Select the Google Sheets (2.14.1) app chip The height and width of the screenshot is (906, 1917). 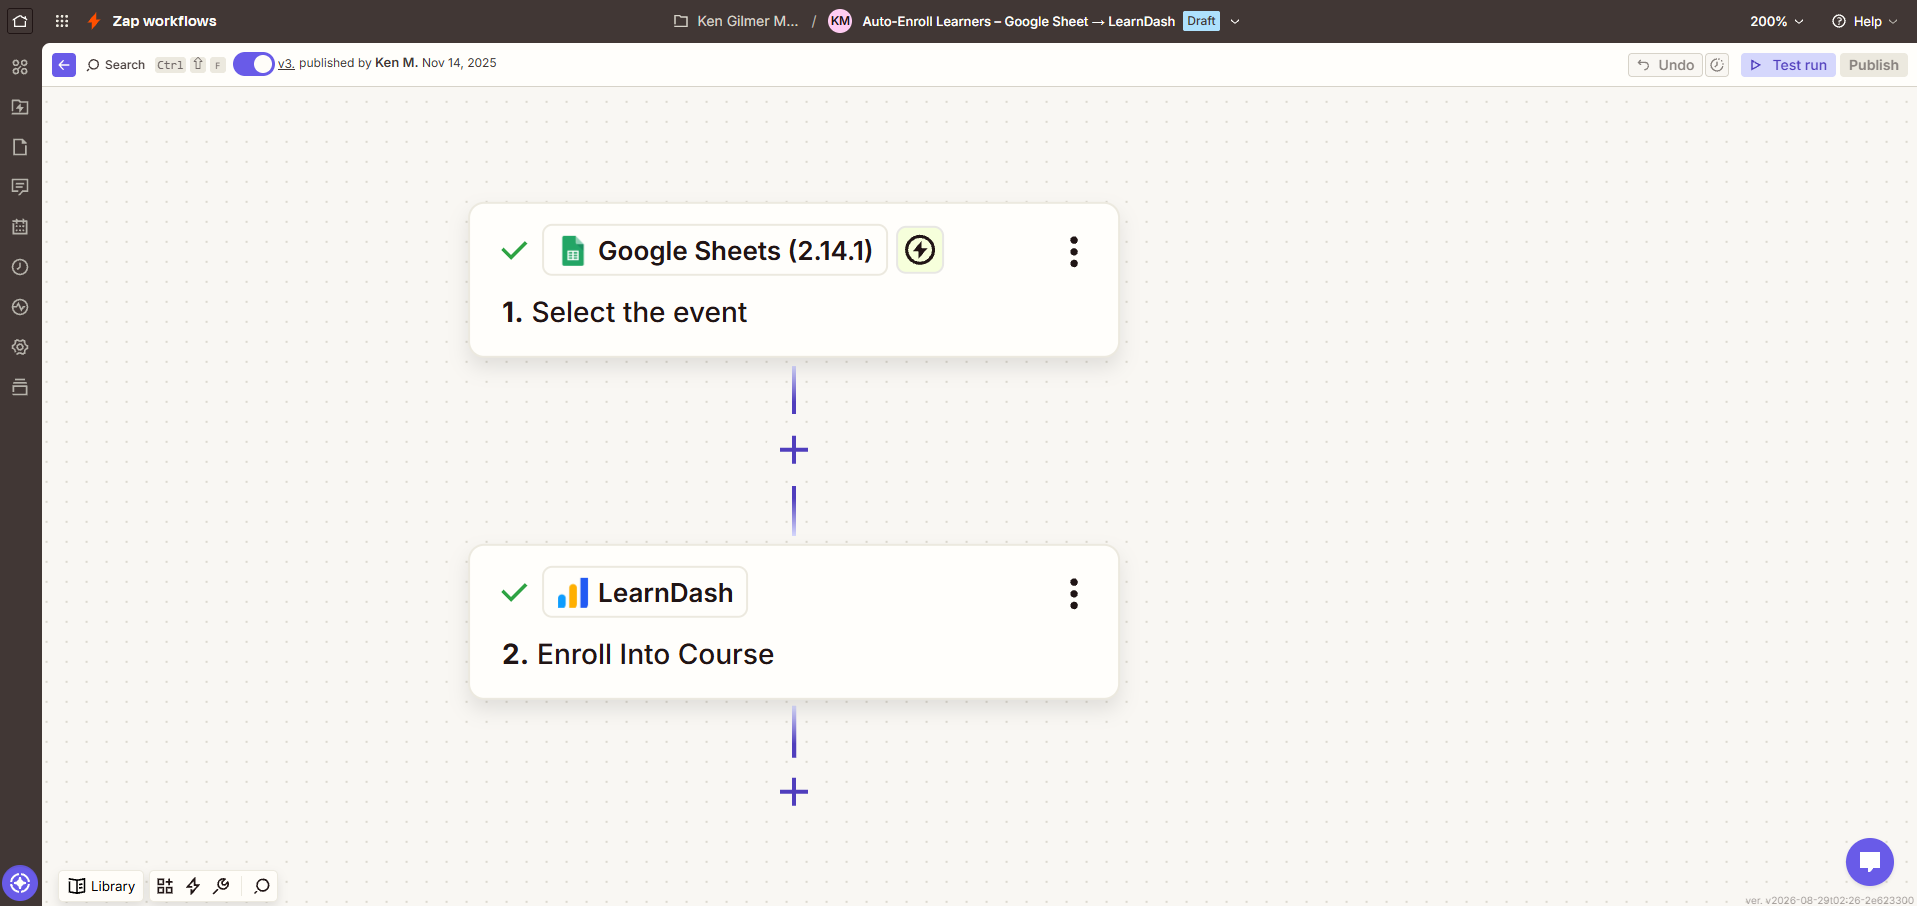[715, 250]
